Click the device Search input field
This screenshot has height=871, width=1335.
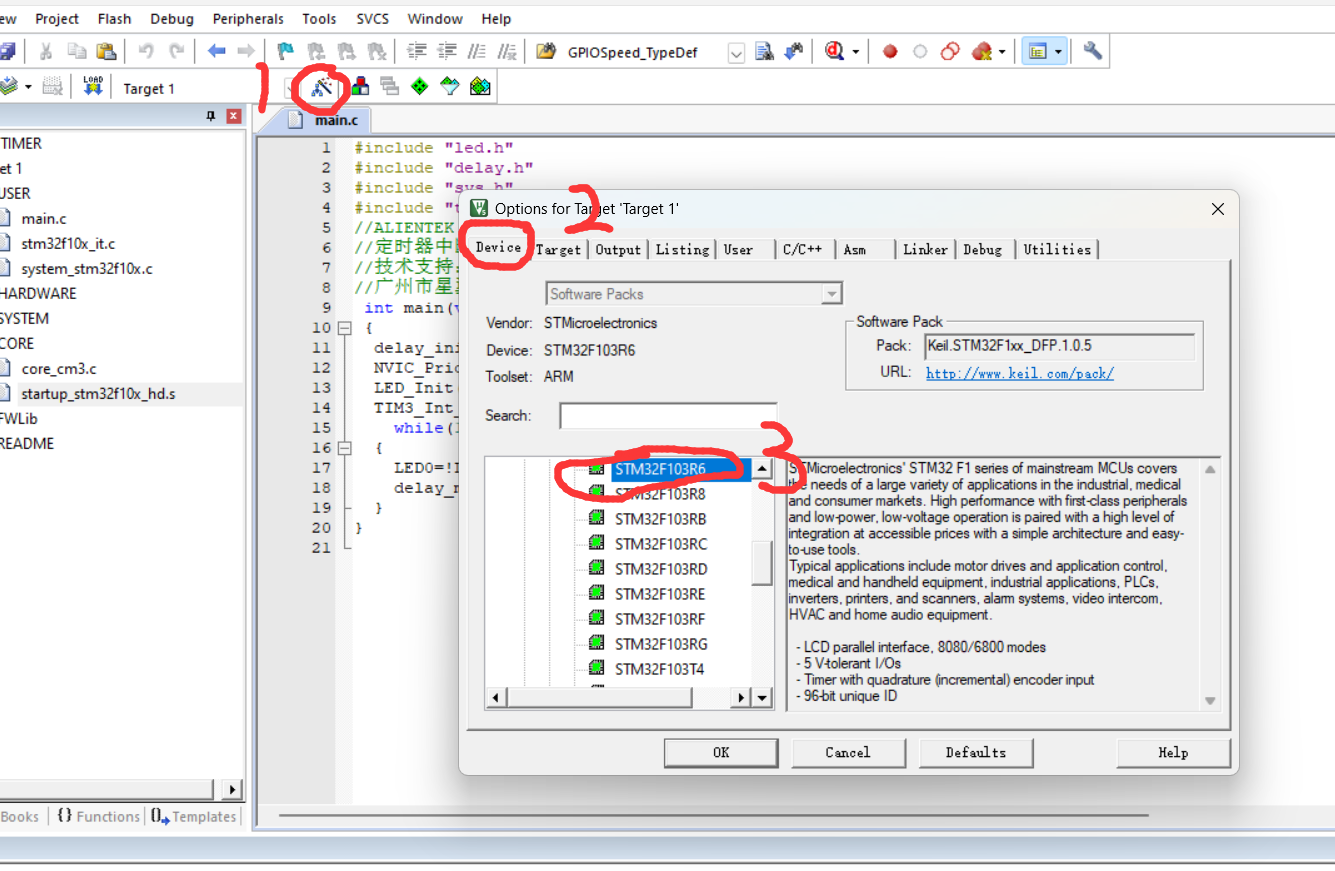pos(668,416)
